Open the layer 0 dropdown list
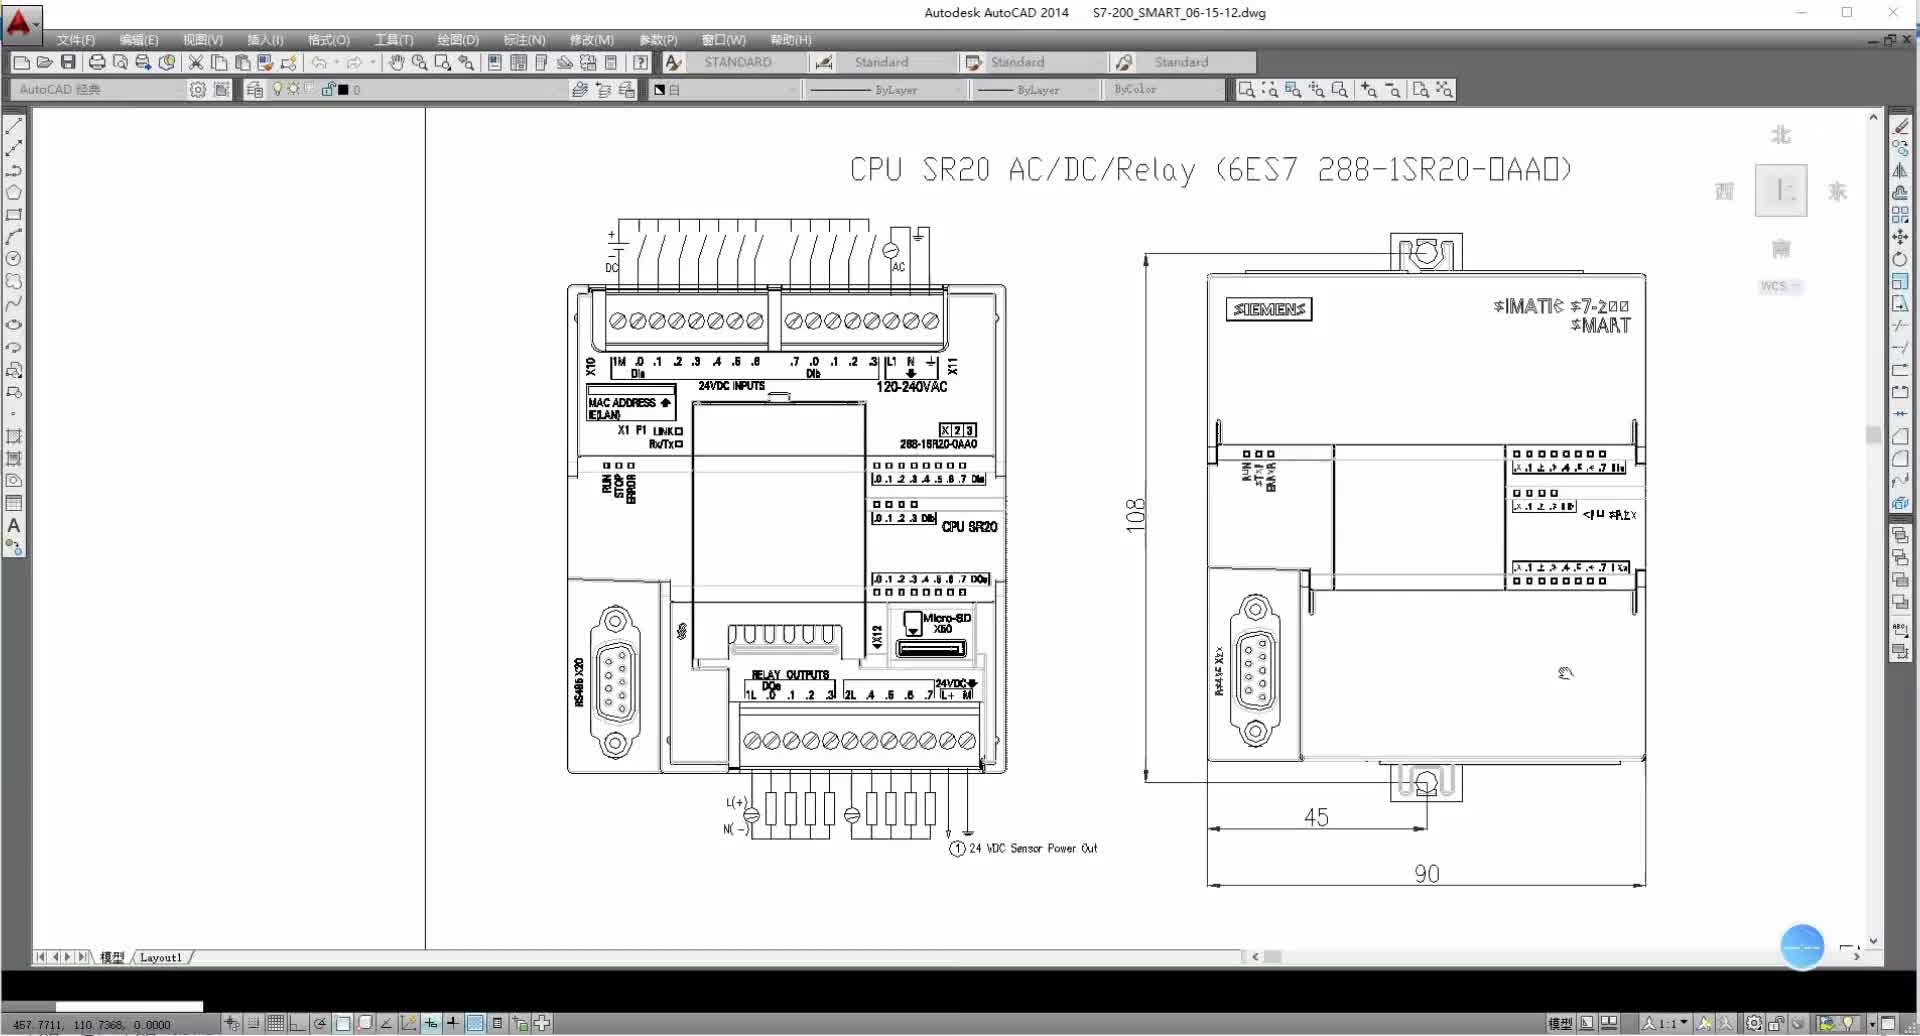This screenshot has height=1036, width=1920. click(x=417, y=90)
